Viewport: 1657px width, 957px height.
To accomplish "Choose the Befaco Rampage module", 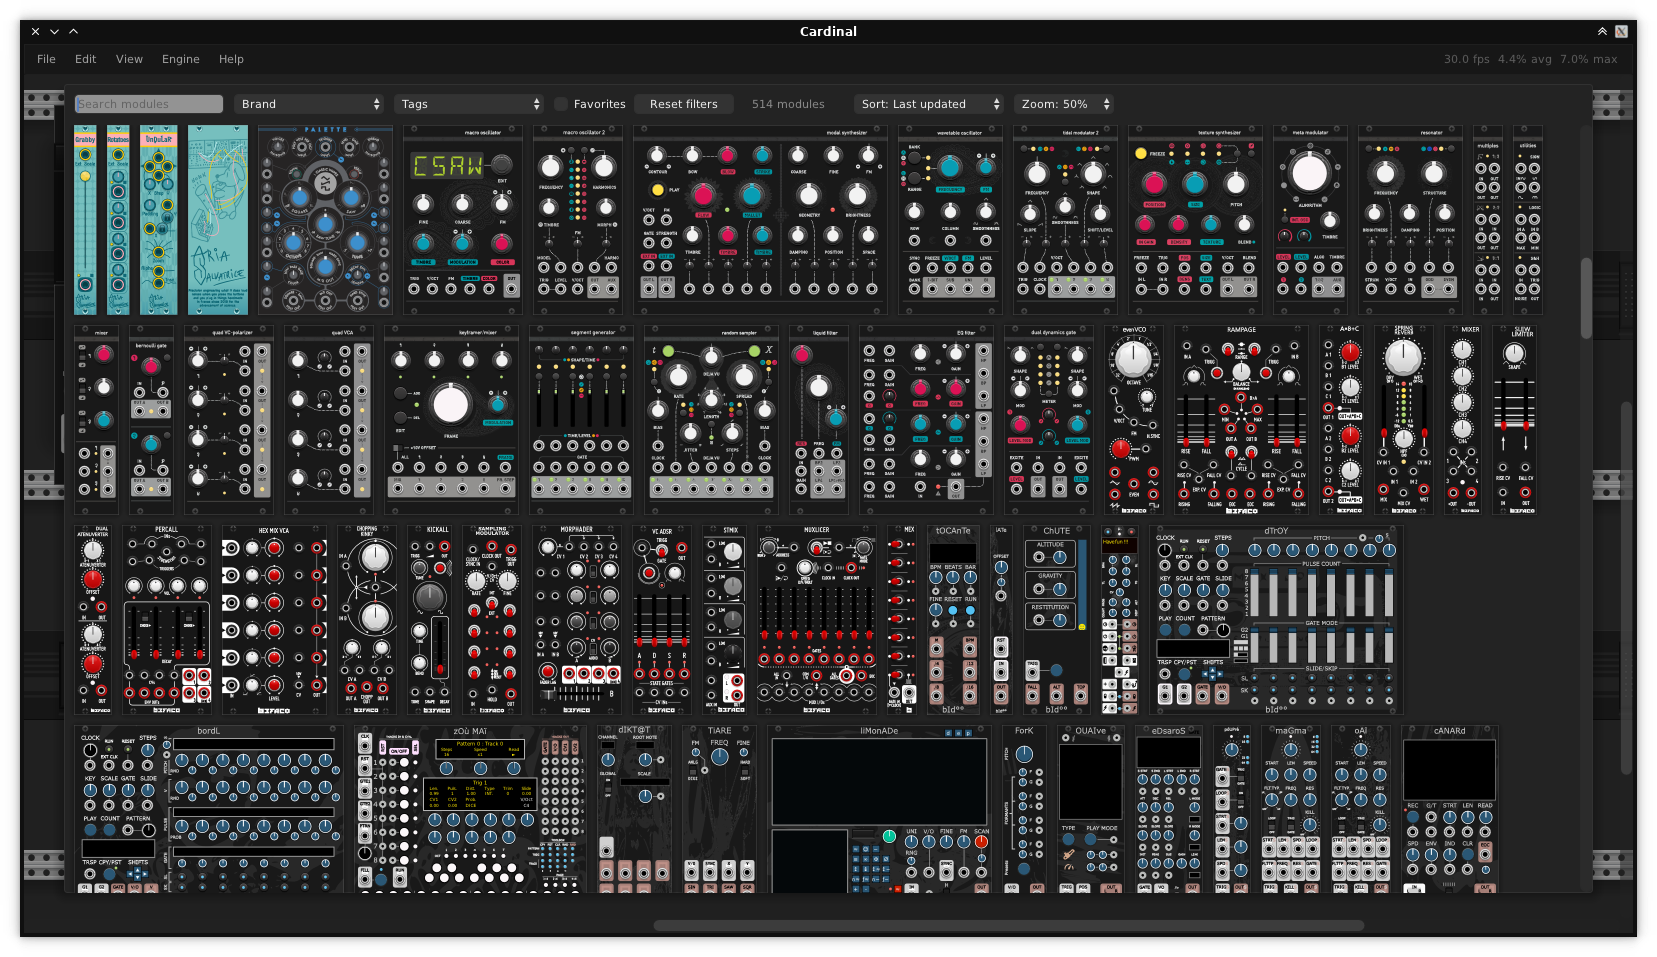I will tap(1241, 420).
